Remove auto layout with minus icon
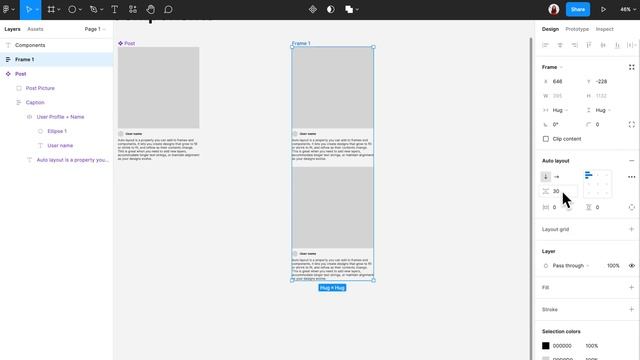 631,161
